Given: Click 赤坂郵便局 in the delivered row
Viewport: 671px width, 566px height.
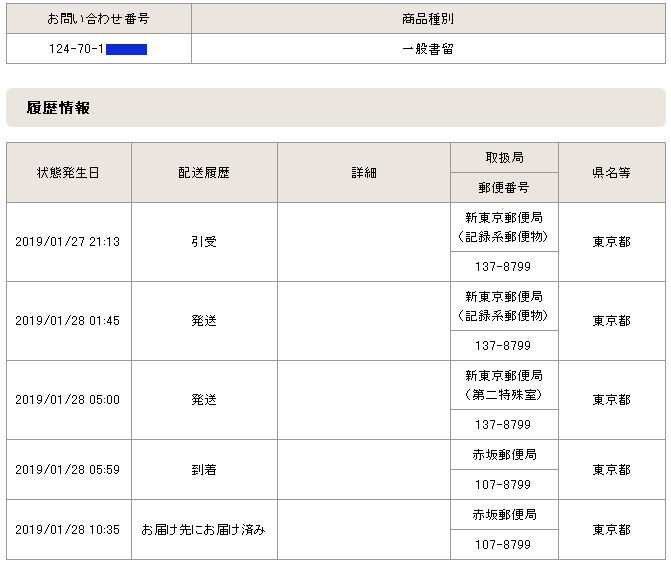Looking at the screenshot, I should (504, 515).
